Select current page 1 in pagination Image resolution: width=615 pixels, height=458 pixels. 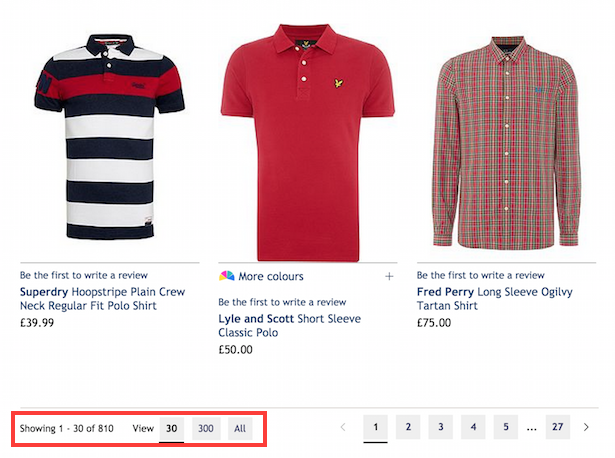(x=376, y=428)
